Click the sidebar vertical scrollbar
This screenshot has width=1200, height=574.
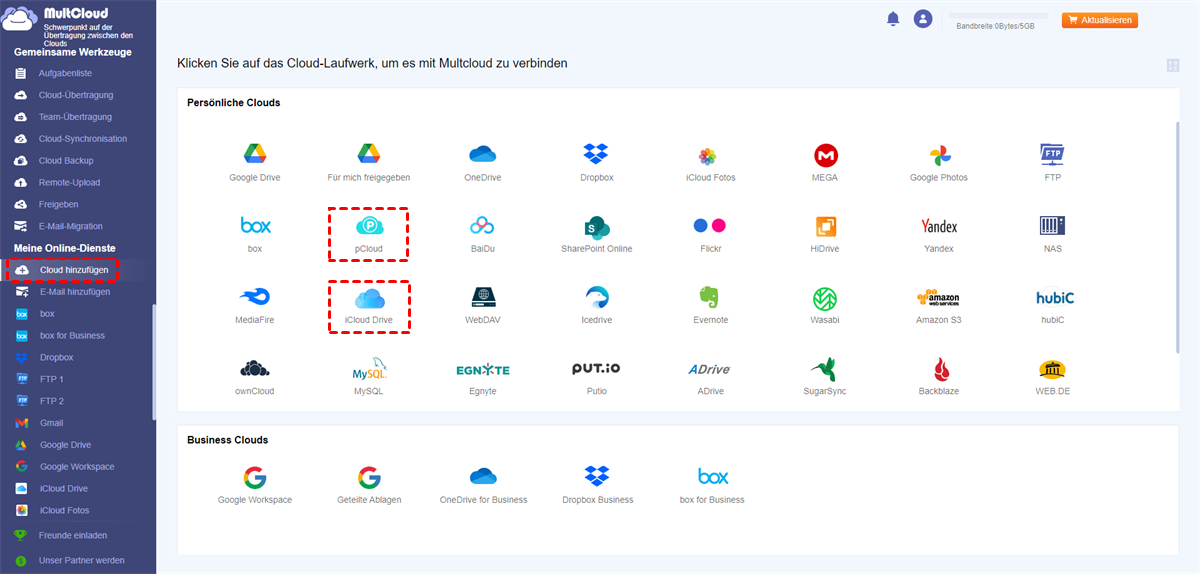point(153,362)
